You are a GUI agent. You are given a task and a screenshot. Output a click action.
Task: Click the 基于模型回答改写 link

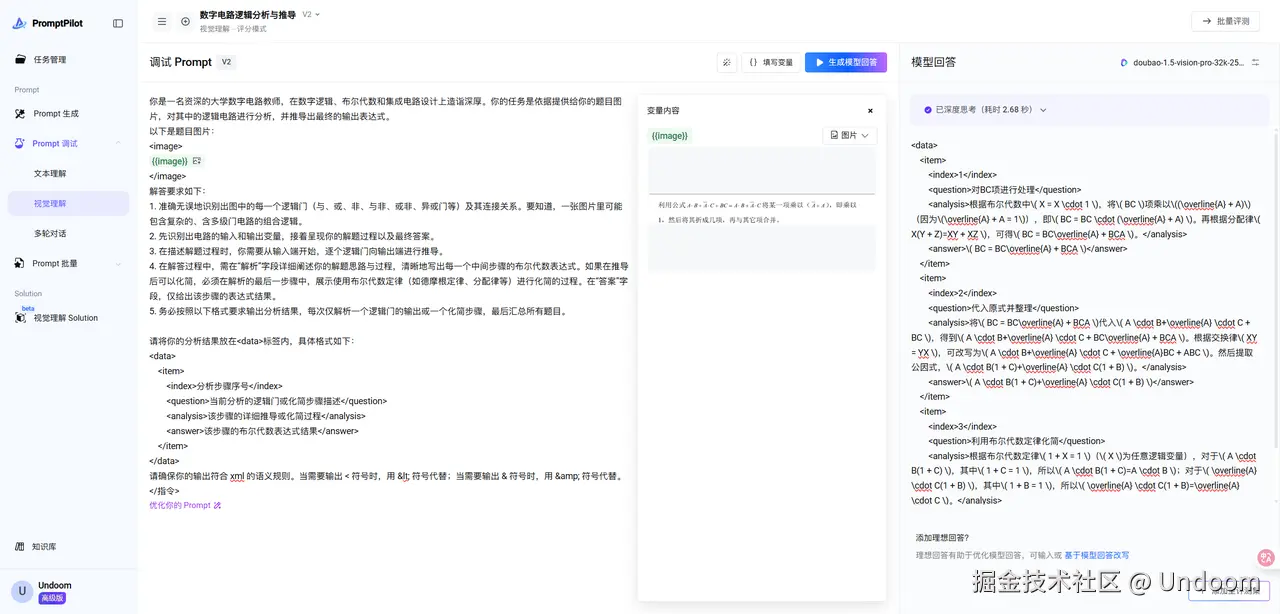coord(1097,555)
